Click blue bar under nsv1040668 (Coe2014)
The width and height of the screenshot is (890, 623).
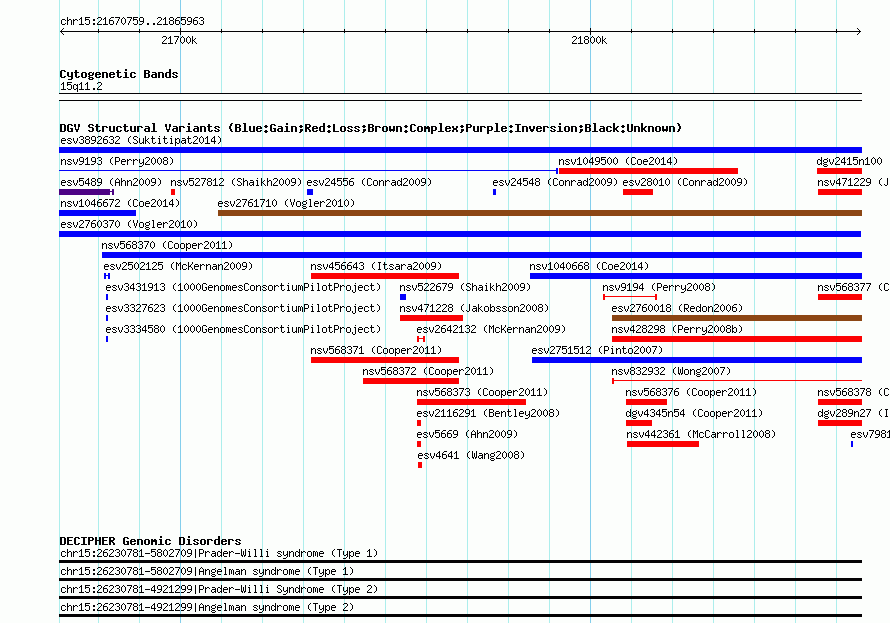click(696, 276)
